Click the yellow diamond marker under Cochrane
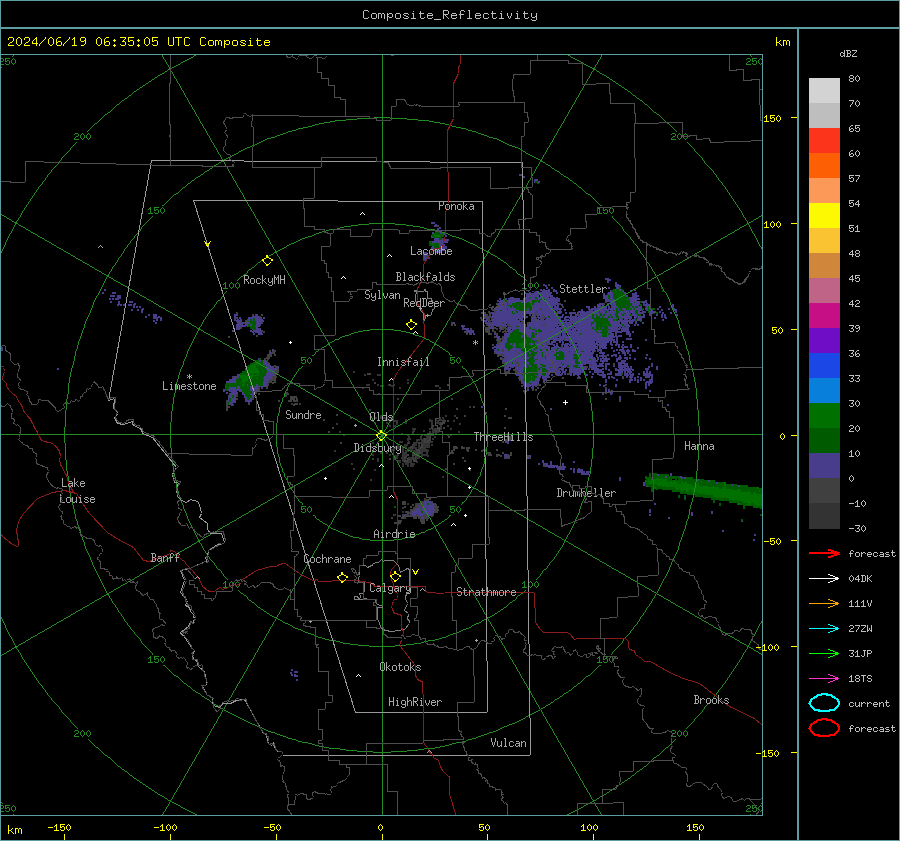900x841 pixels. pos(343,577)
